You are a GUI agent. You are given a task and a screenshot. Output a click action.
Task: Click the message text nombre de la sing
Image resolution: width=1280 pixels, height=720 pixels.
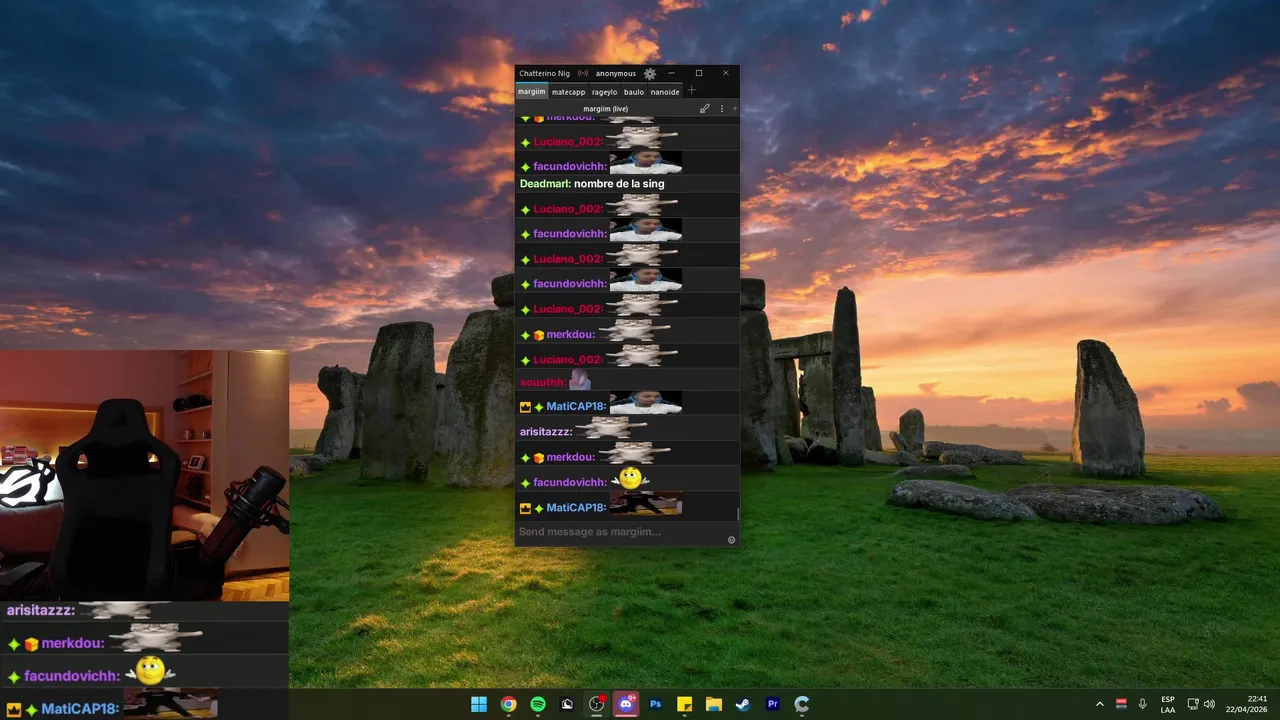click(x=619, y=184)
